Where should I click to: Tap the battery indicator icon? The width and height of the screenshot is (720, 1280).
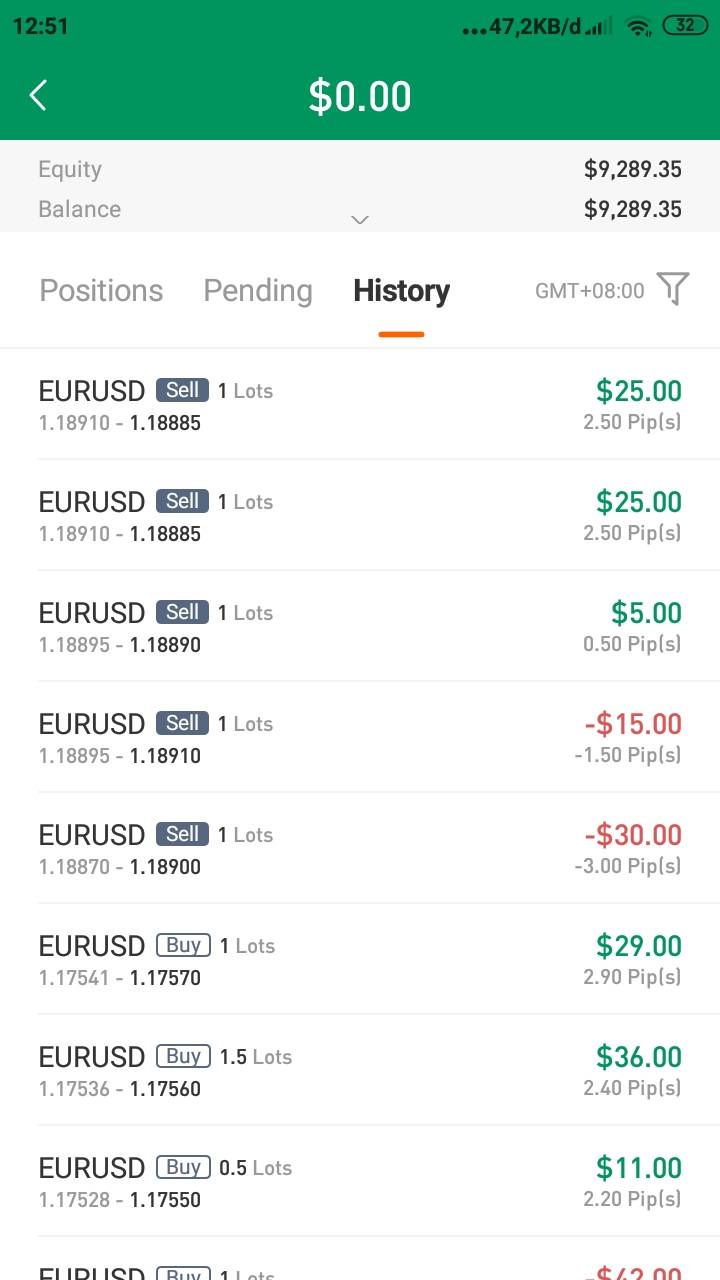pyautogui.click(x=685, y=26)
